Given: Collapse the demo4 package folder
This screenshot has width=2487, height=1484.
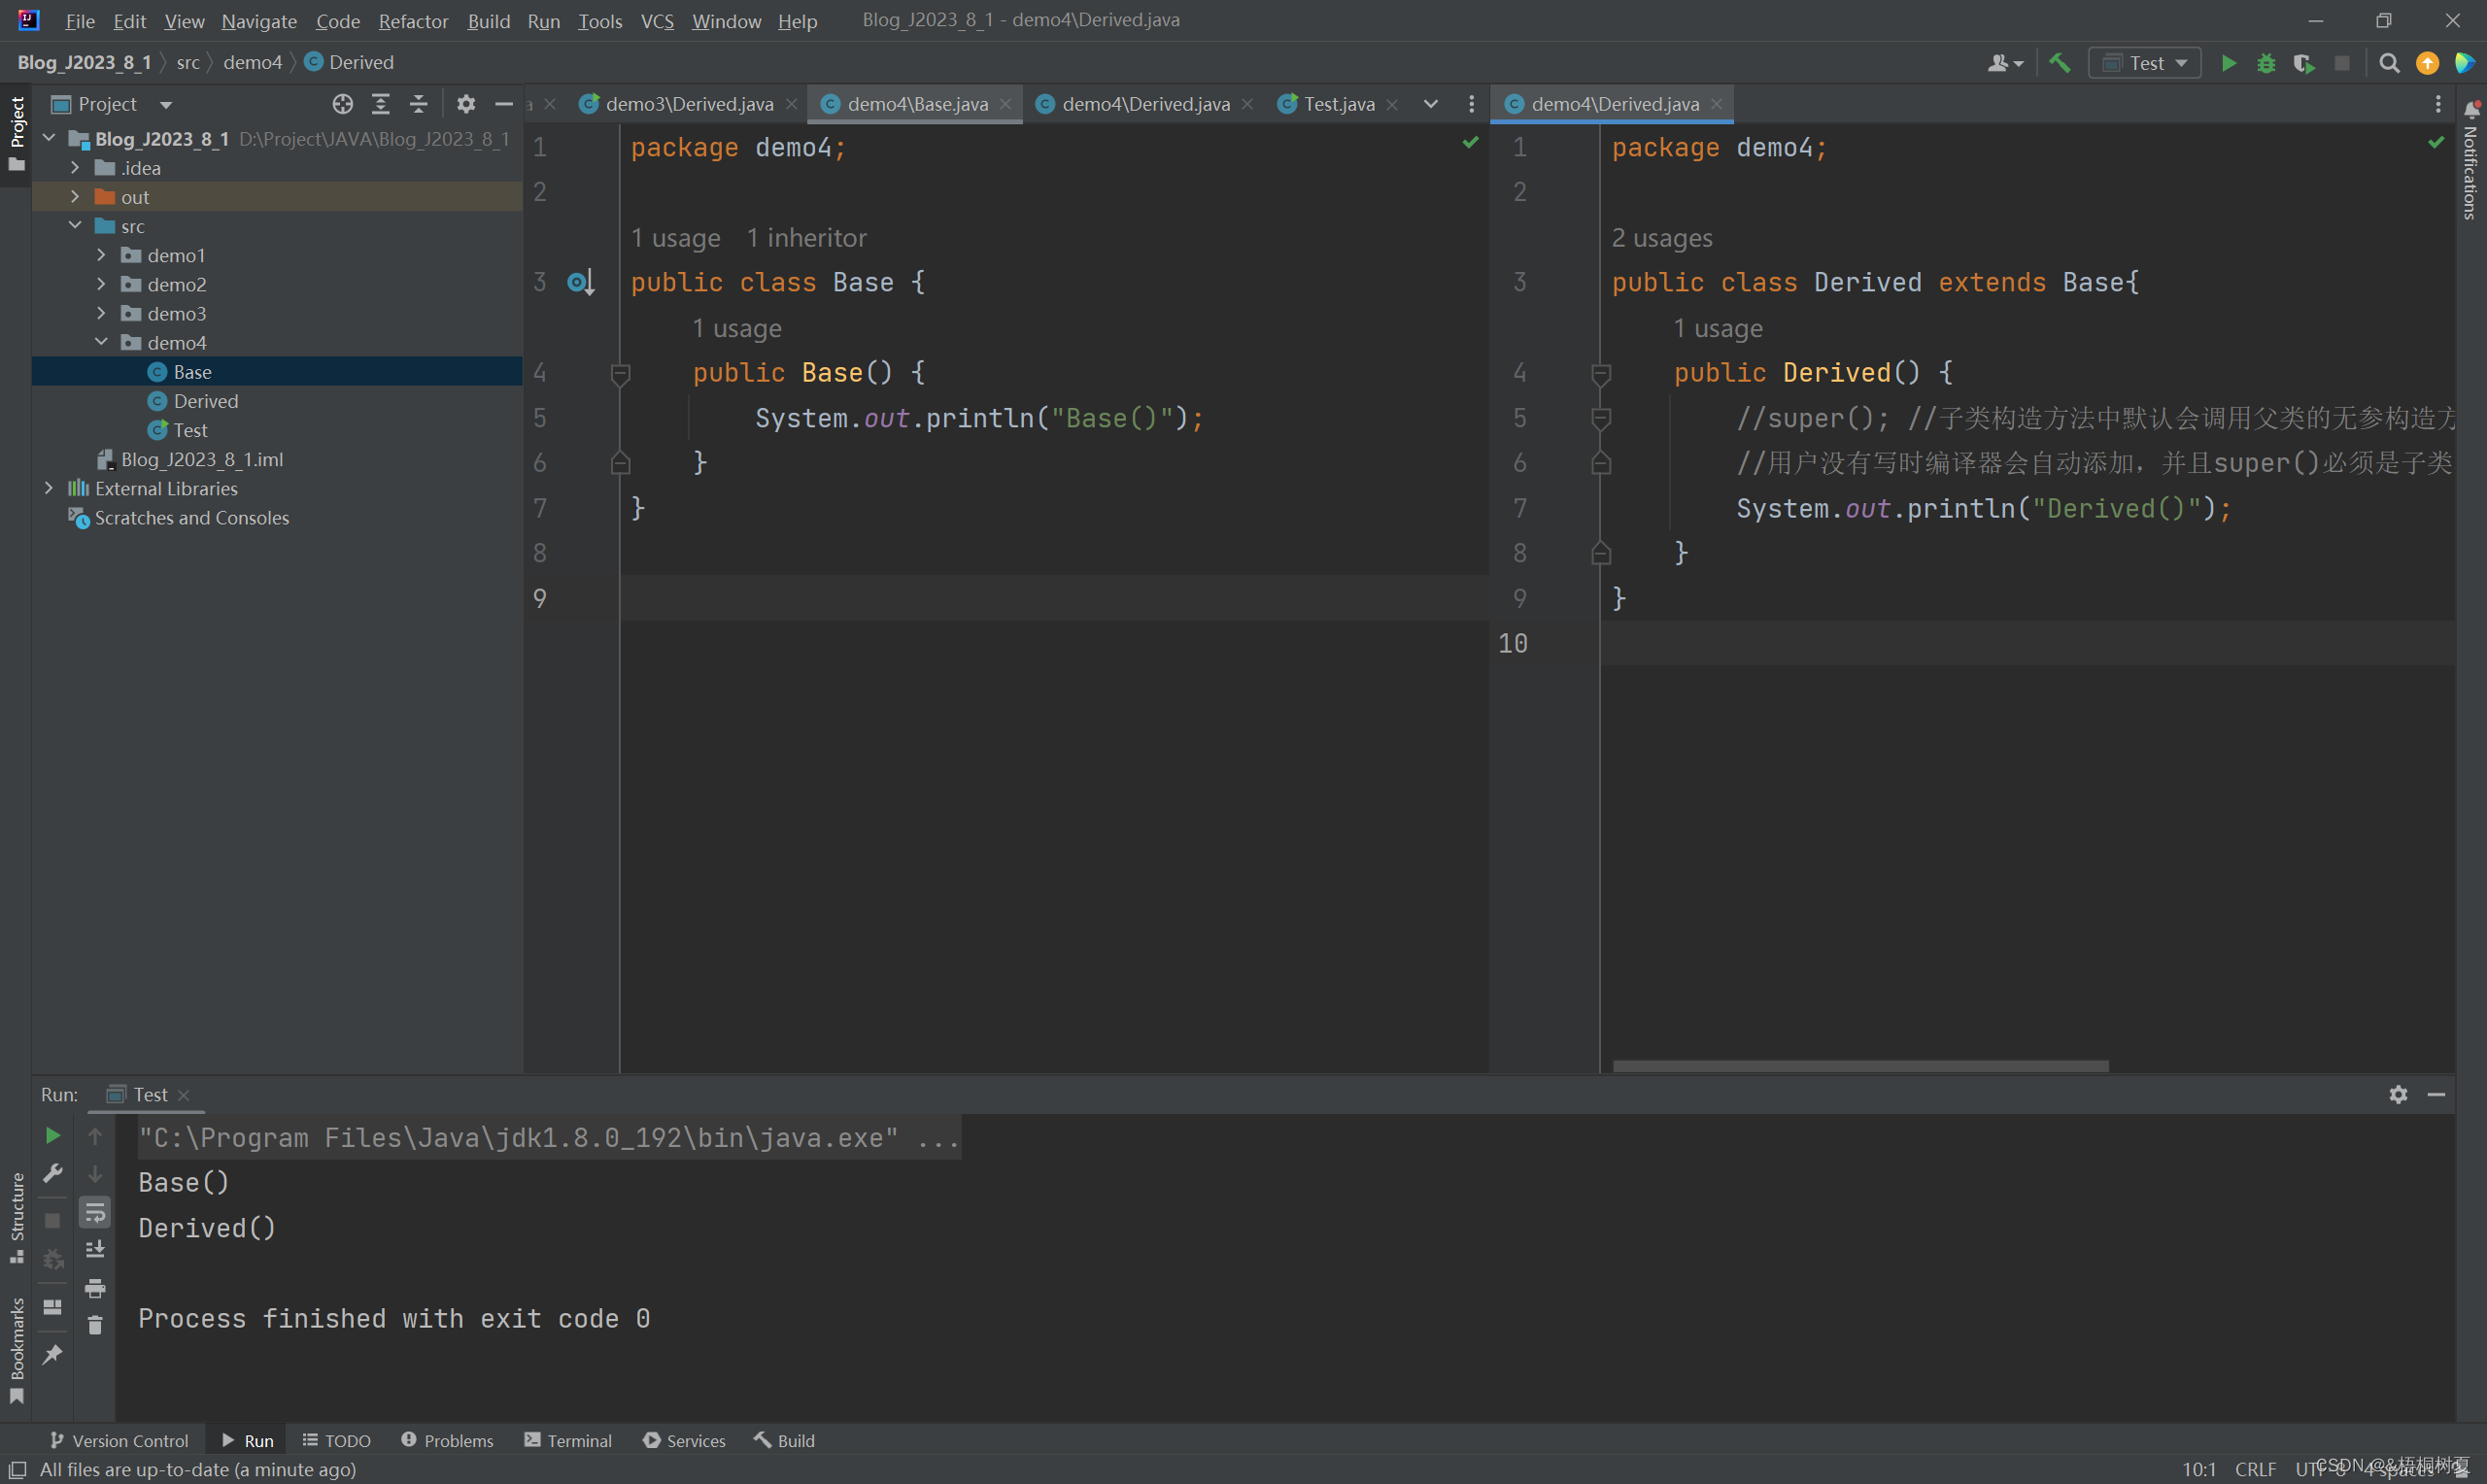Looking at the screenshot, I should (x=101, y=342).
